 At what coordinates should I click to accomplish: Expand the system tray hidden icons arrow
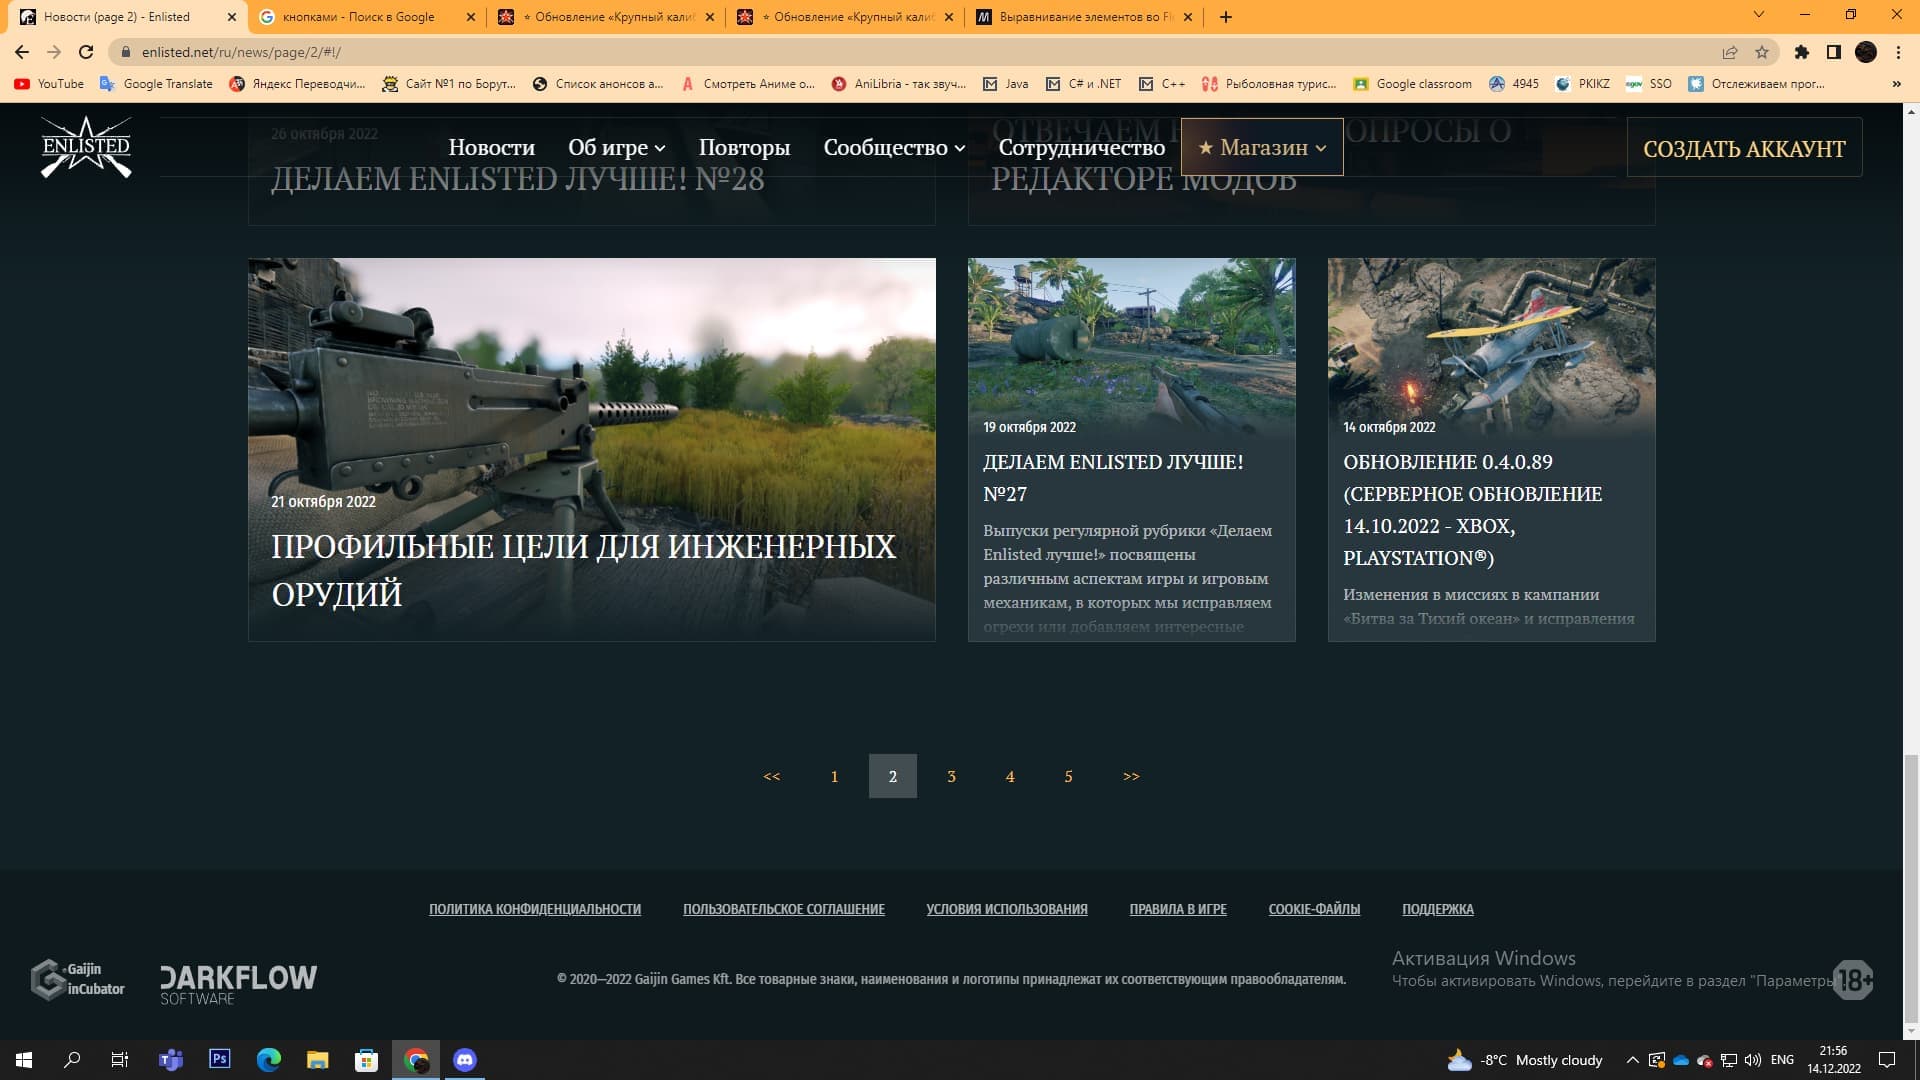1632,1060
